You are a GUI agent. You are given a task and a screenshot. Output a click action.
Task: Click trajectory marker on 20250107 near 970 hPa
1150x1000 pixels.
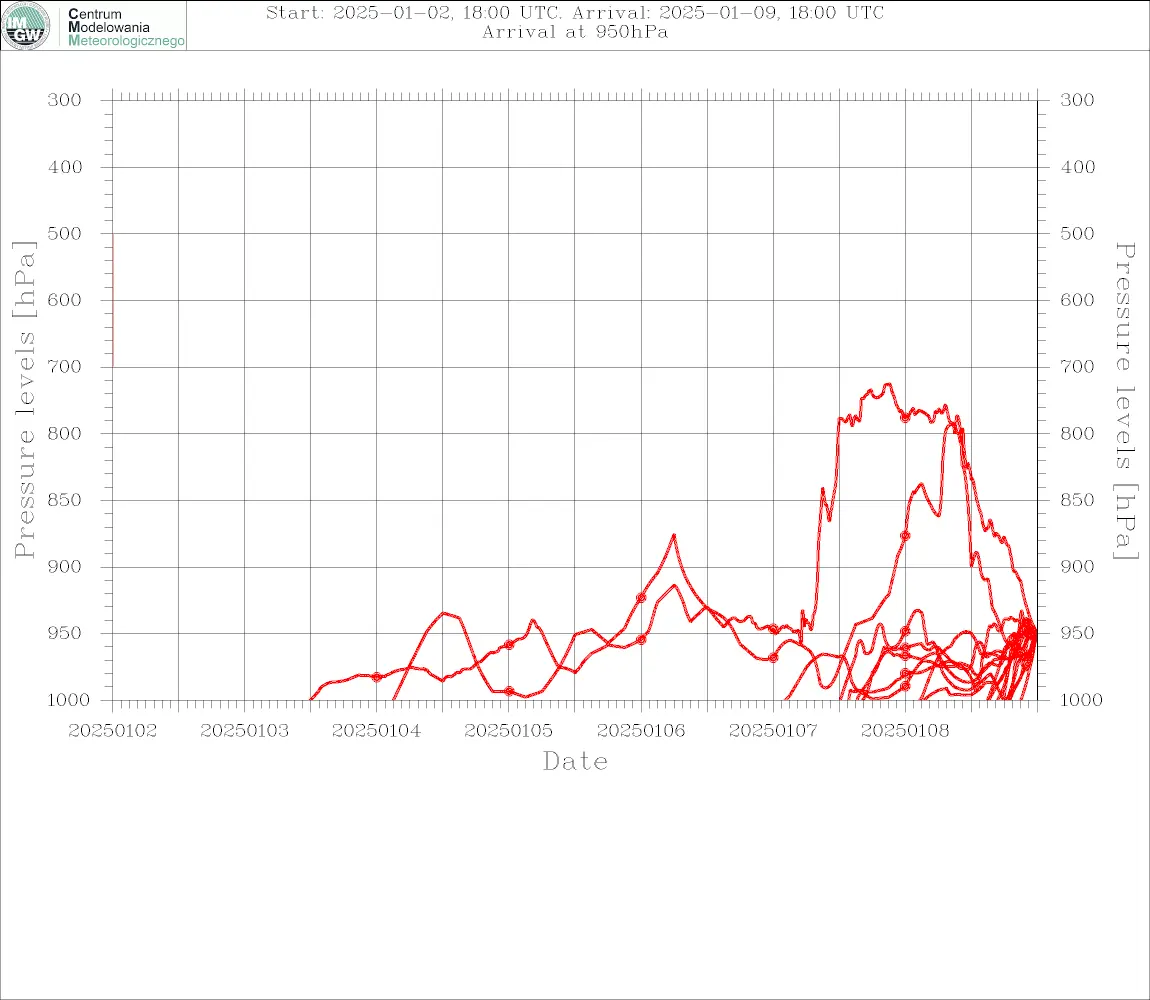tap(773, 658)
